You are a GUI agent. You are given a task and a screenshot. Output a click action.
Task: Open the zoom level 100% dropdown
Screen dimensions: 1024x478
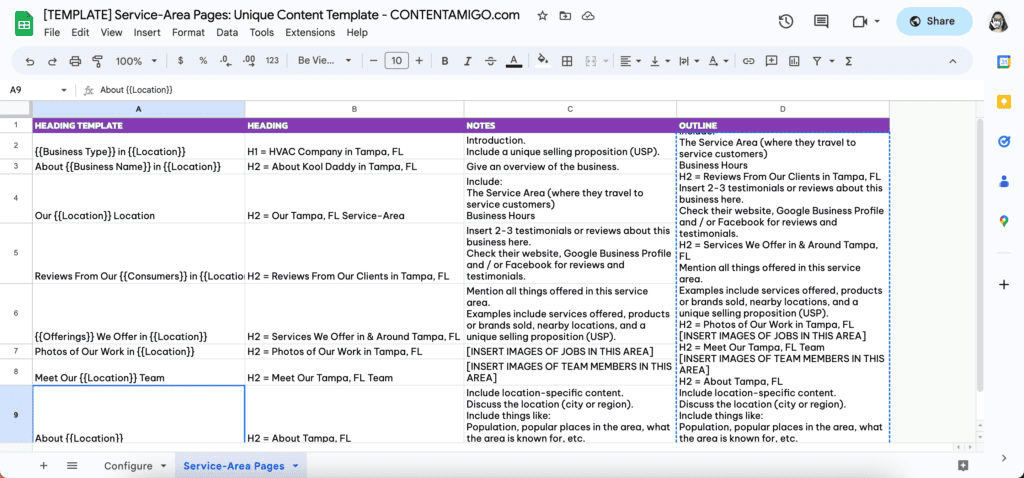click(x=136, y=61)
